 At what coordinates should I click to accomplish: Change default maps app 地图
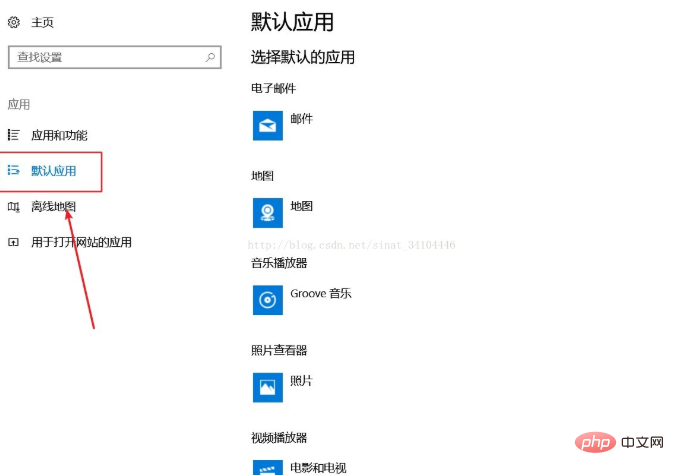pos(302,206)
